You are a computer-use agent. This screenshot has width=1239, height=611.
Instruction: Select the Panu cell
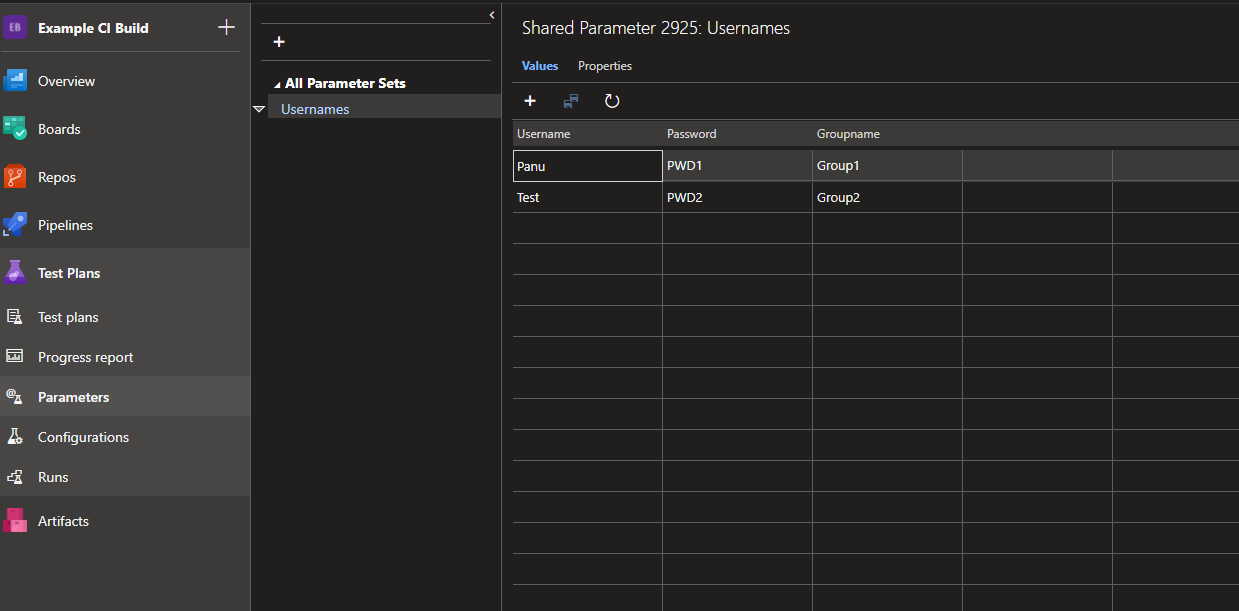pyautogui.click(x=588, y=166)
